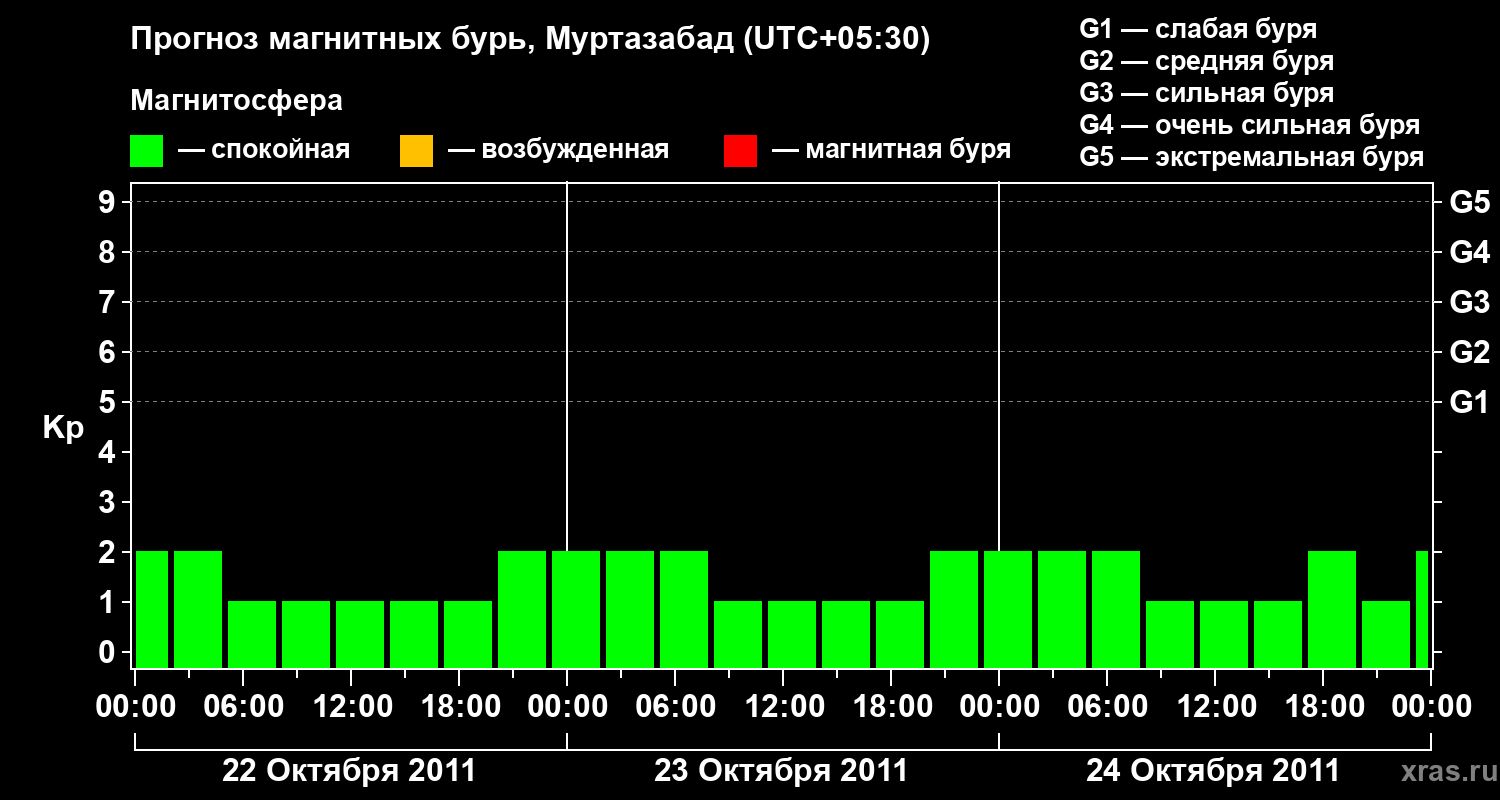Click the G1 label on right axis
Viewport: 1500px width, 800px height.
[x=1469, y=402]
